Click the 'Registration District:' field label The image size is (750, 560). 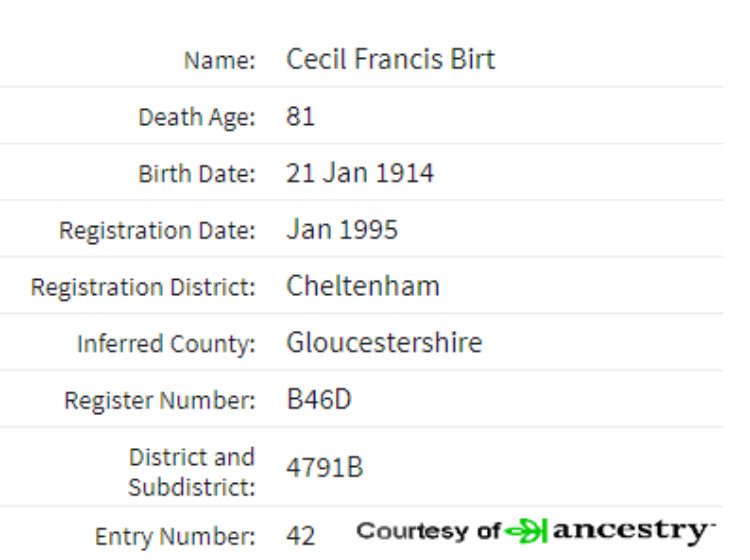(x=143, y=287)
